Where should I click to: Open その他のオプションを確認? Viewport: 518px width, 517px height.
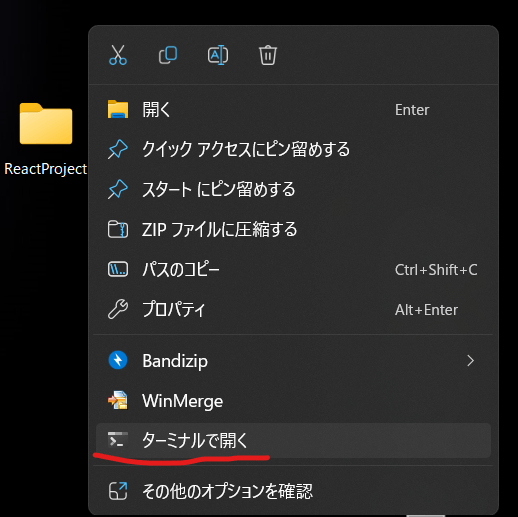pyautogui.click(x=293, y=491)
